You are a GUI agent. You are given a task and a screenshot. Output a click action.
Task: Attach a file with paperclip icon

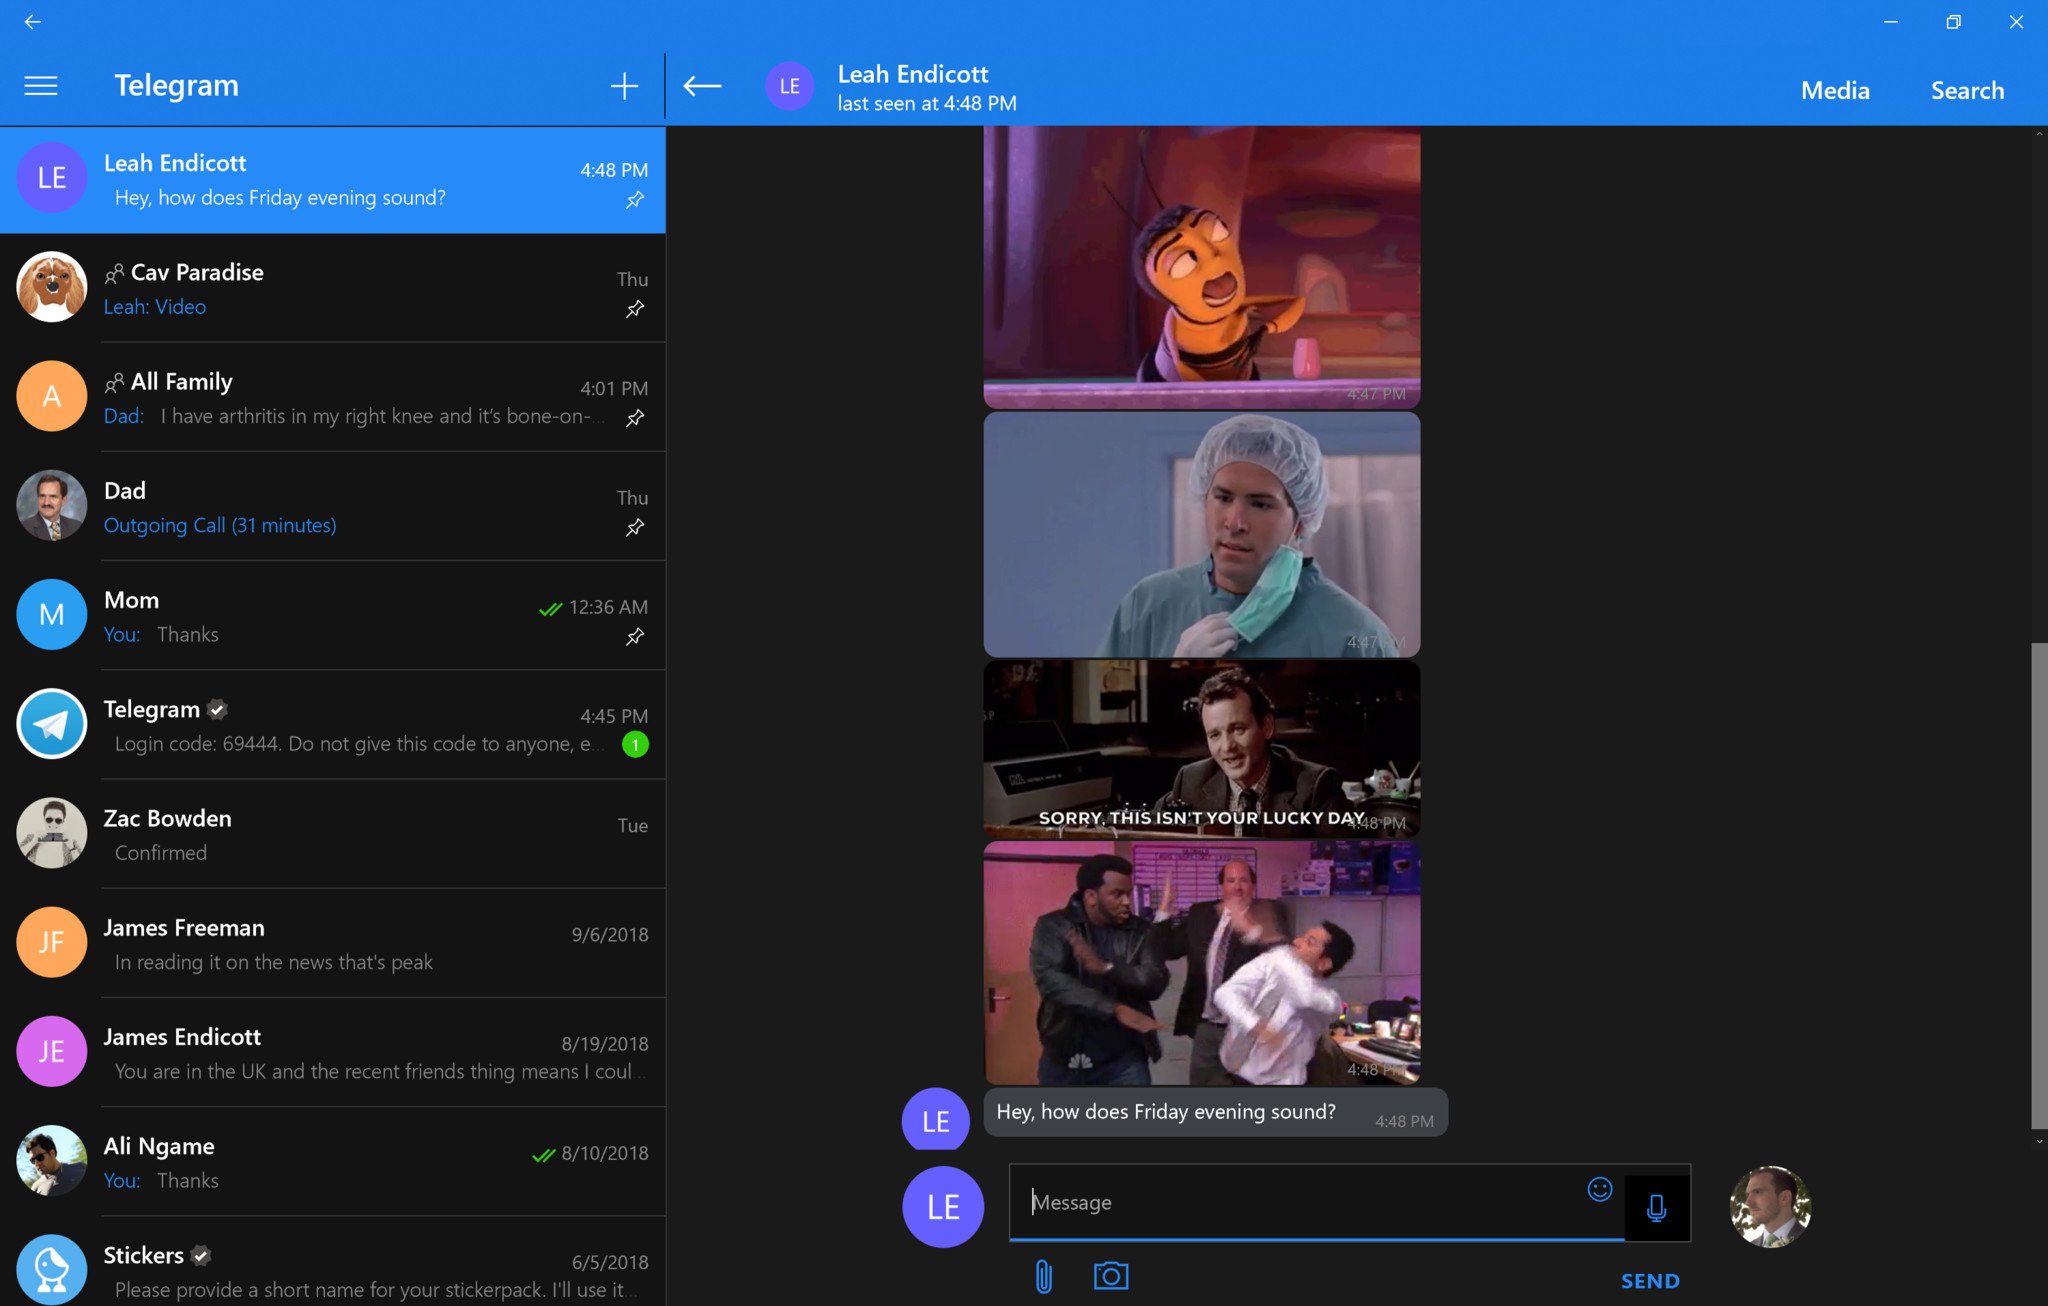[1044, 1277]
